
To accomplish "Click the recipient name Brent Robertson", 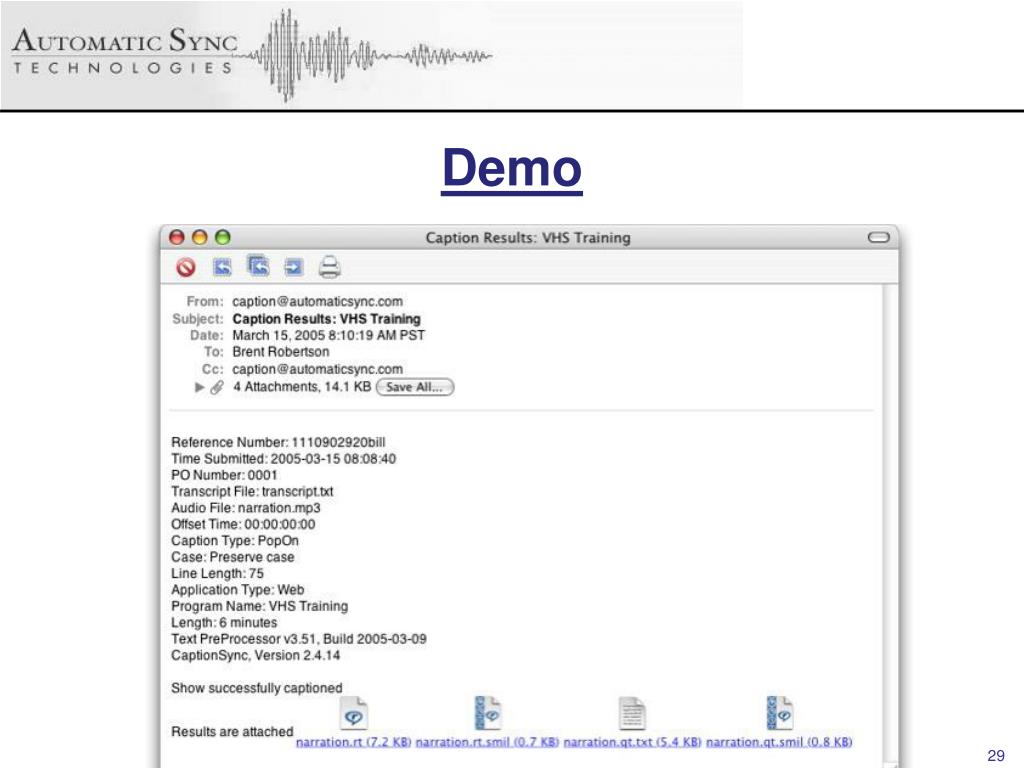I will coord(281,352).
